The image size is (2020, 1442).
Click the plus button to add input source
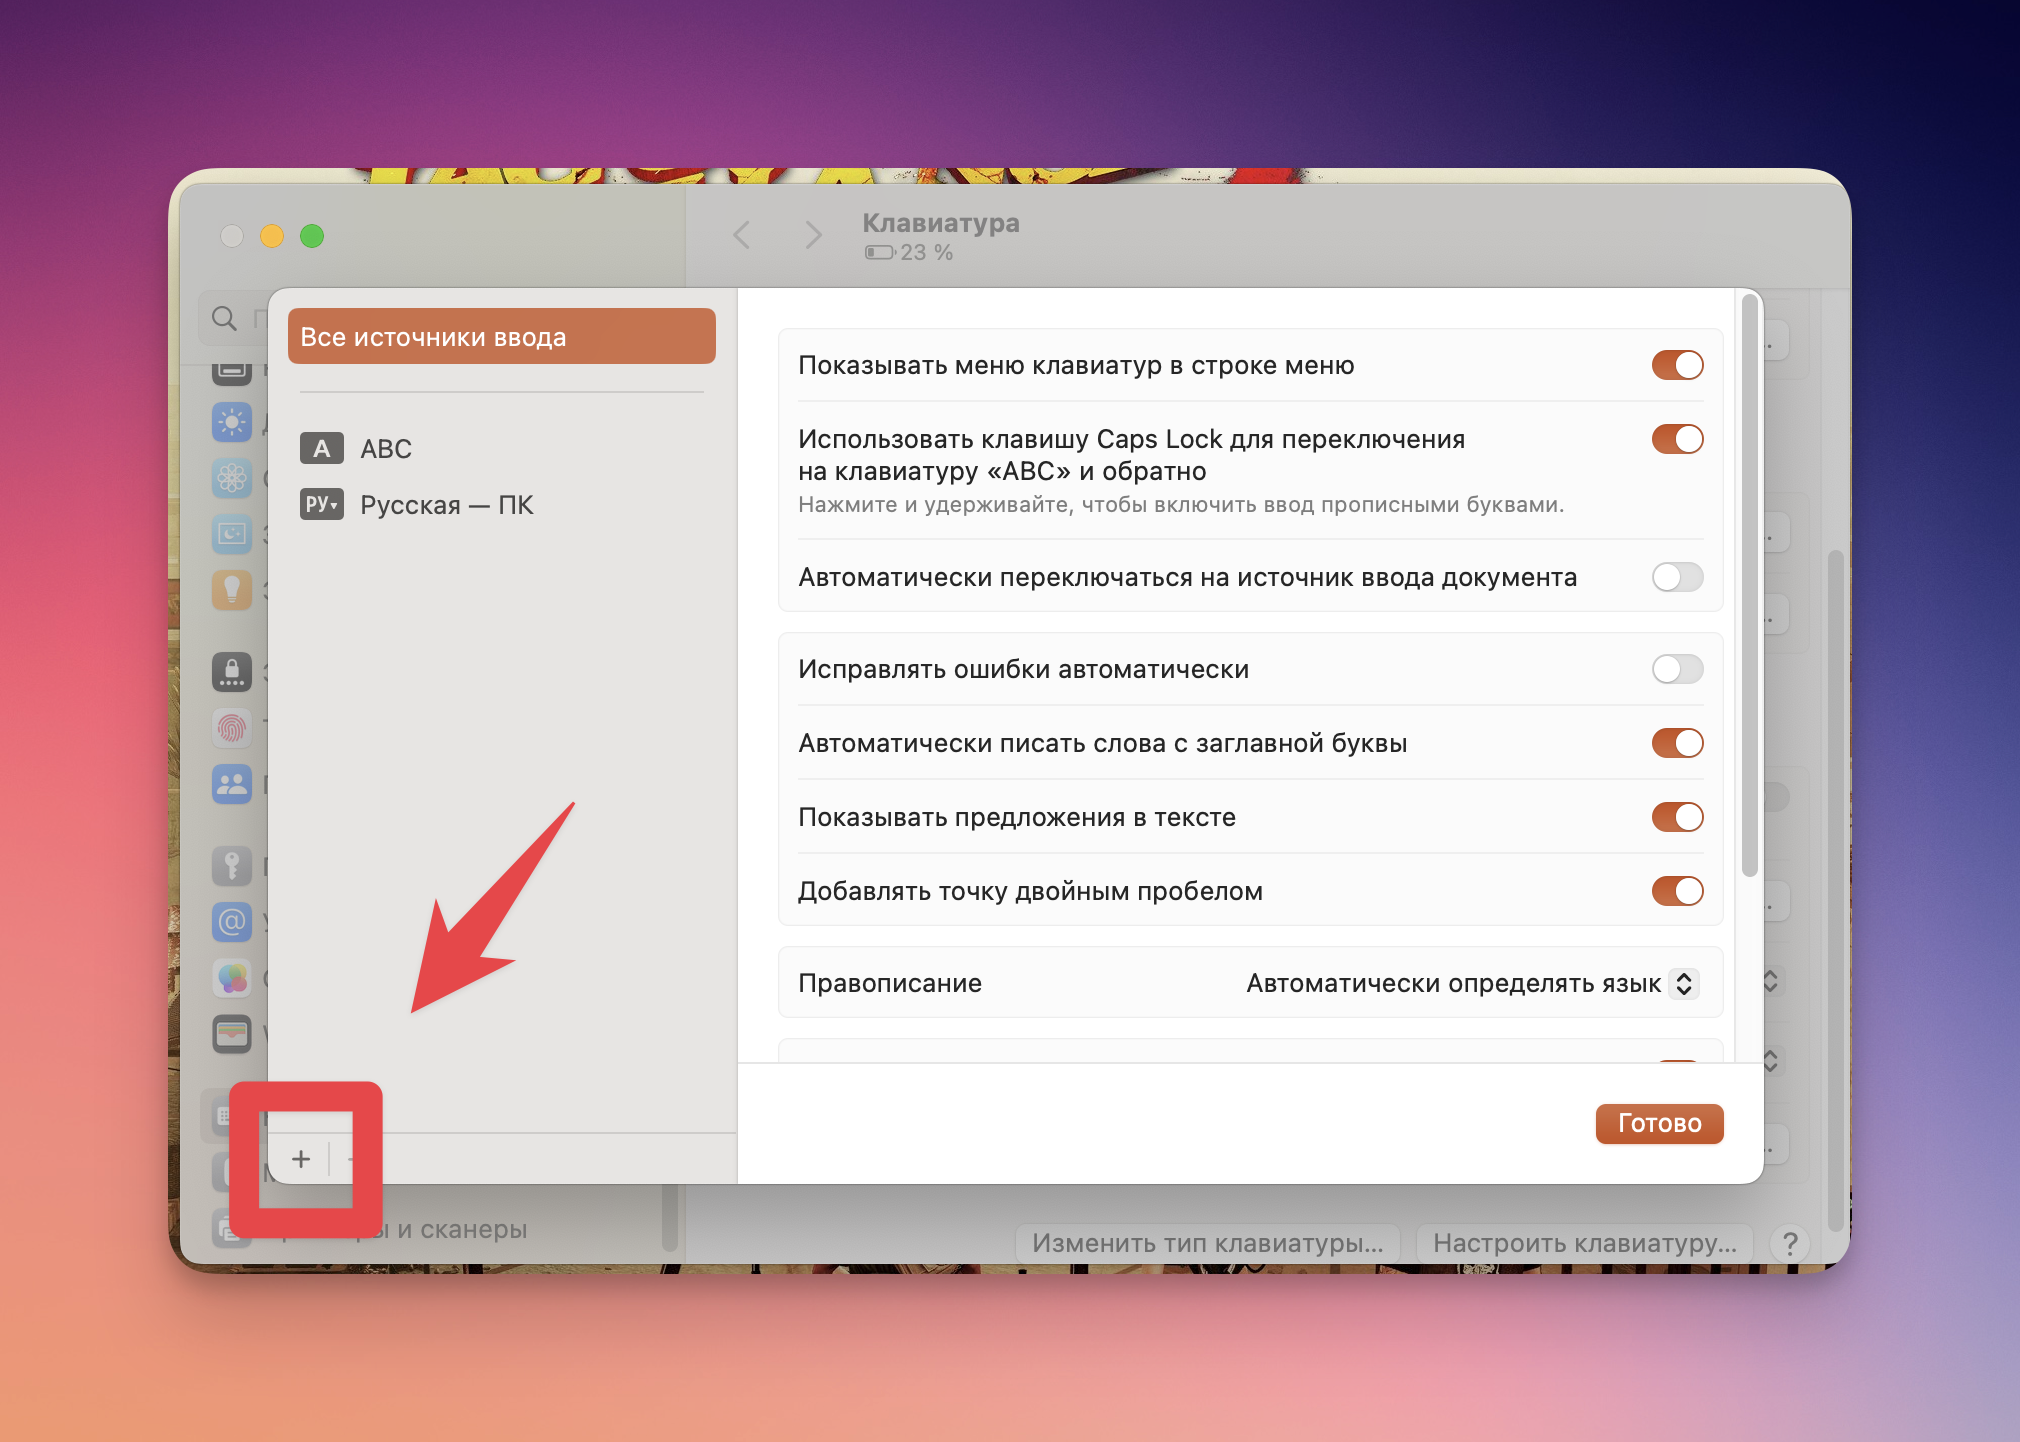(301, 1159)
